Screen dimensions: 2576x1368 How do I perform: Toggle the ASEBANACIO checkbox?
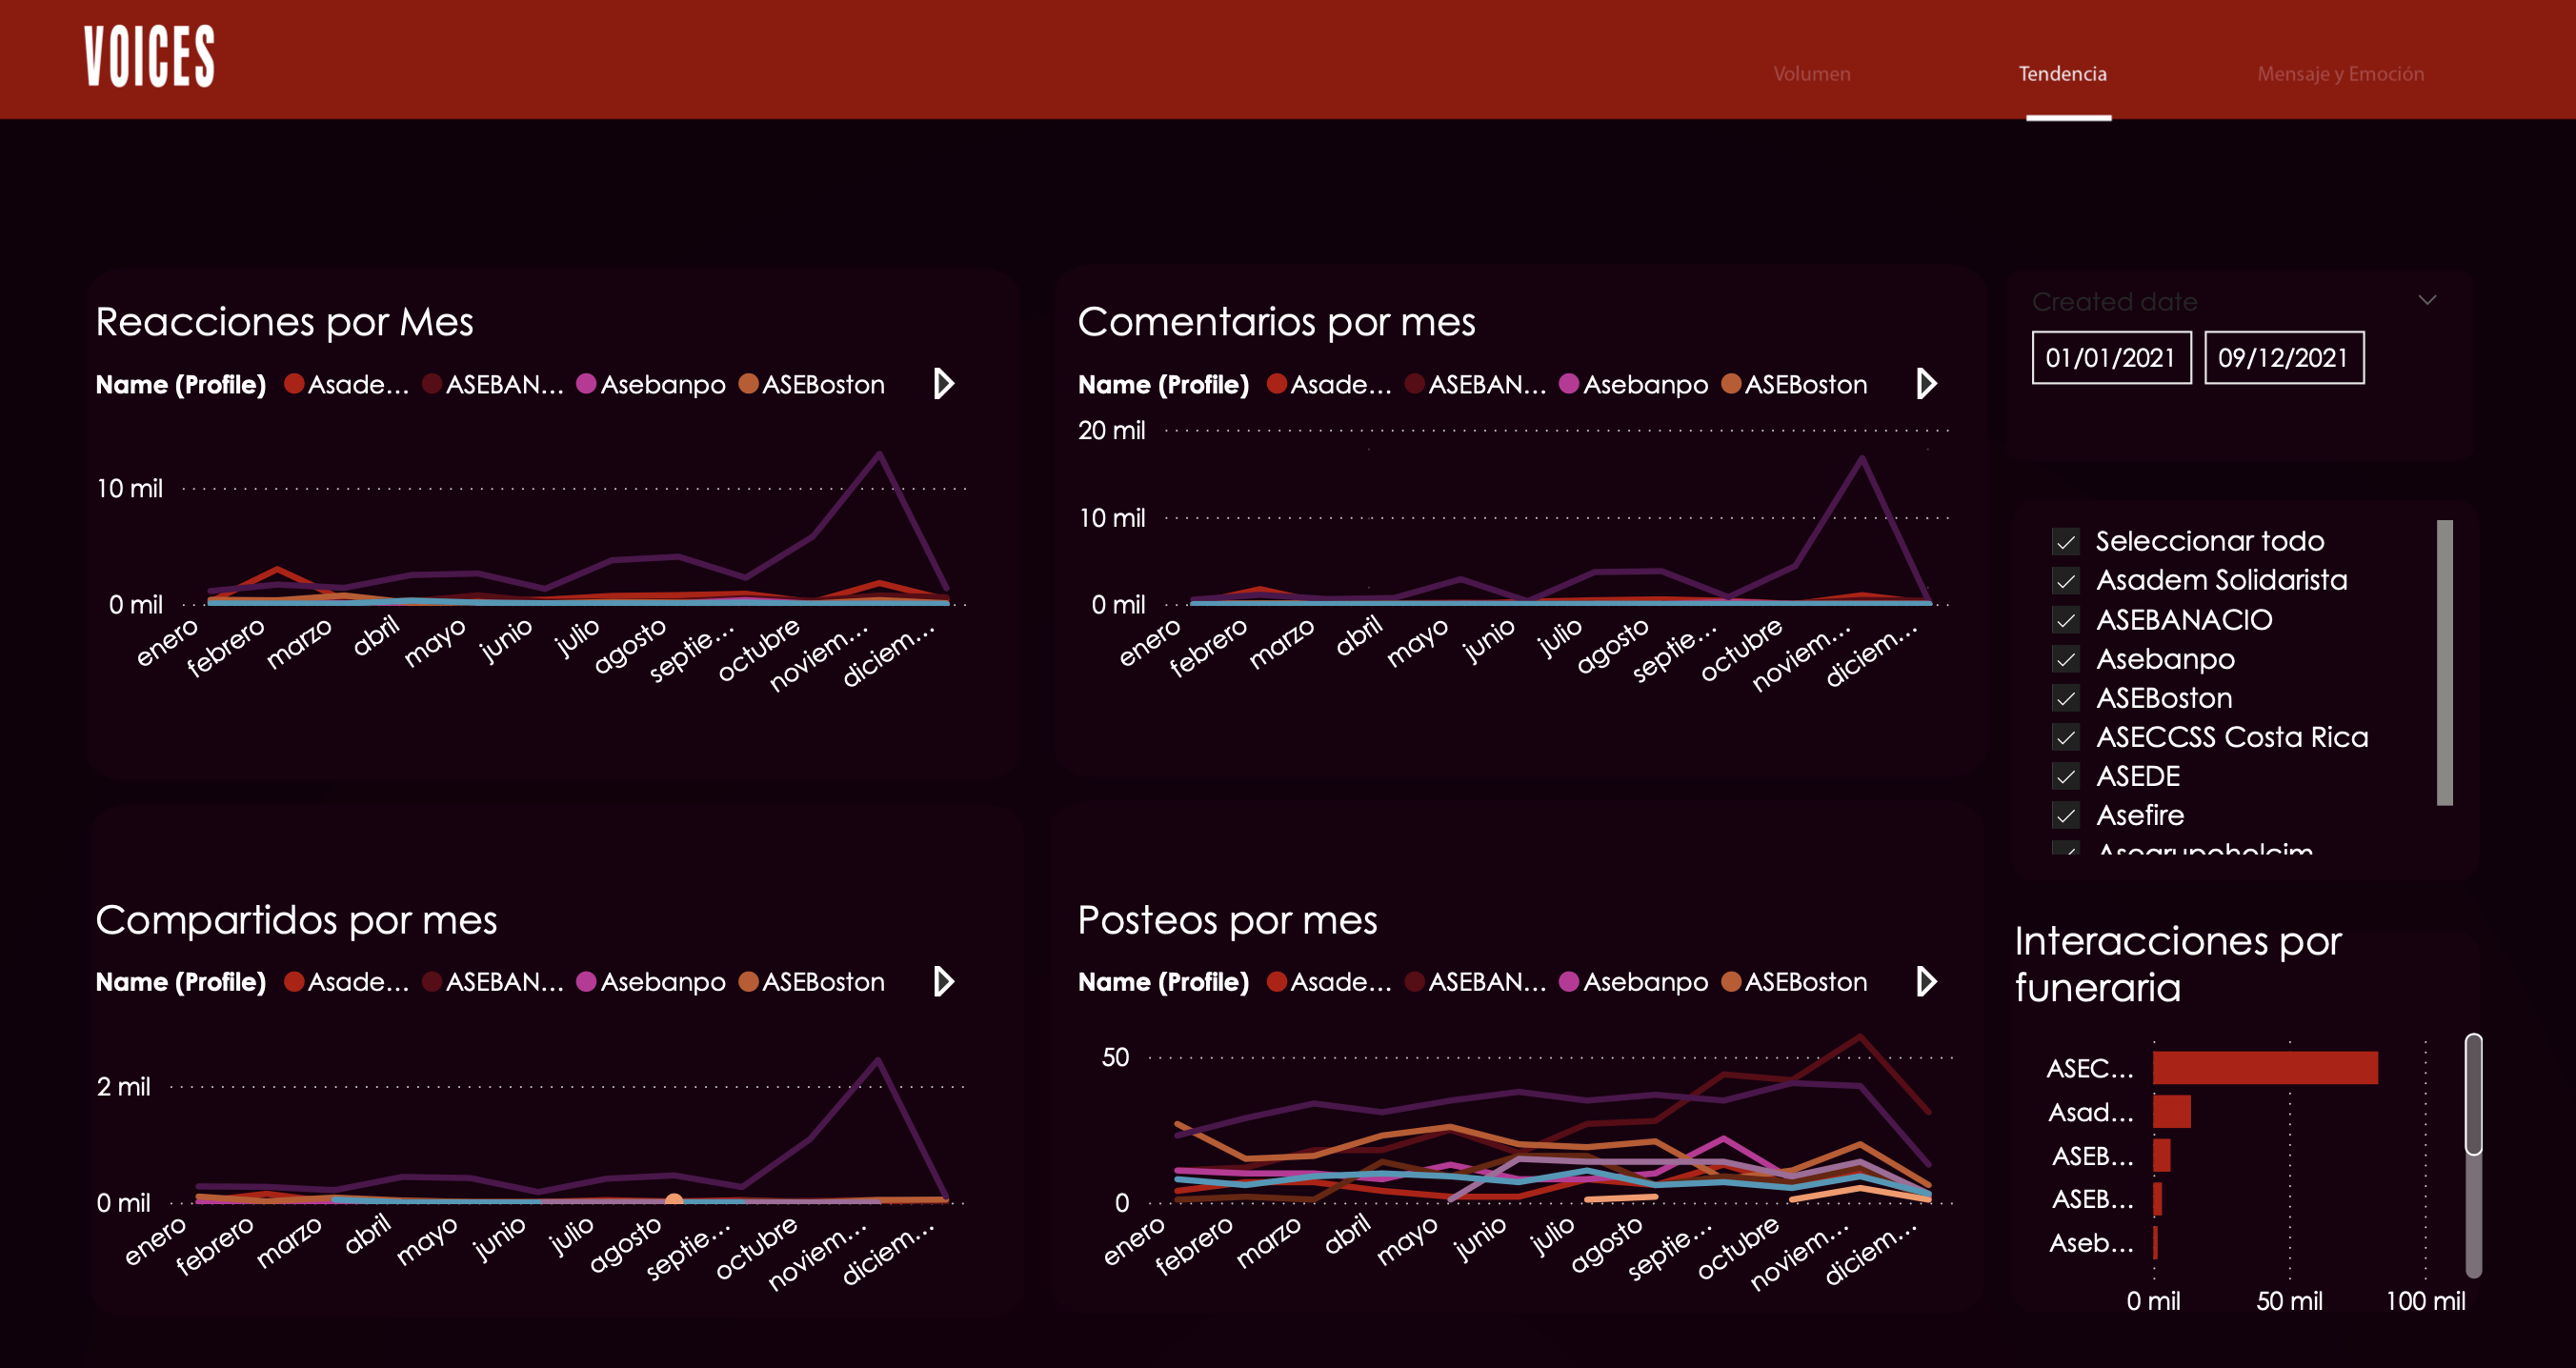click(2066, 620)
